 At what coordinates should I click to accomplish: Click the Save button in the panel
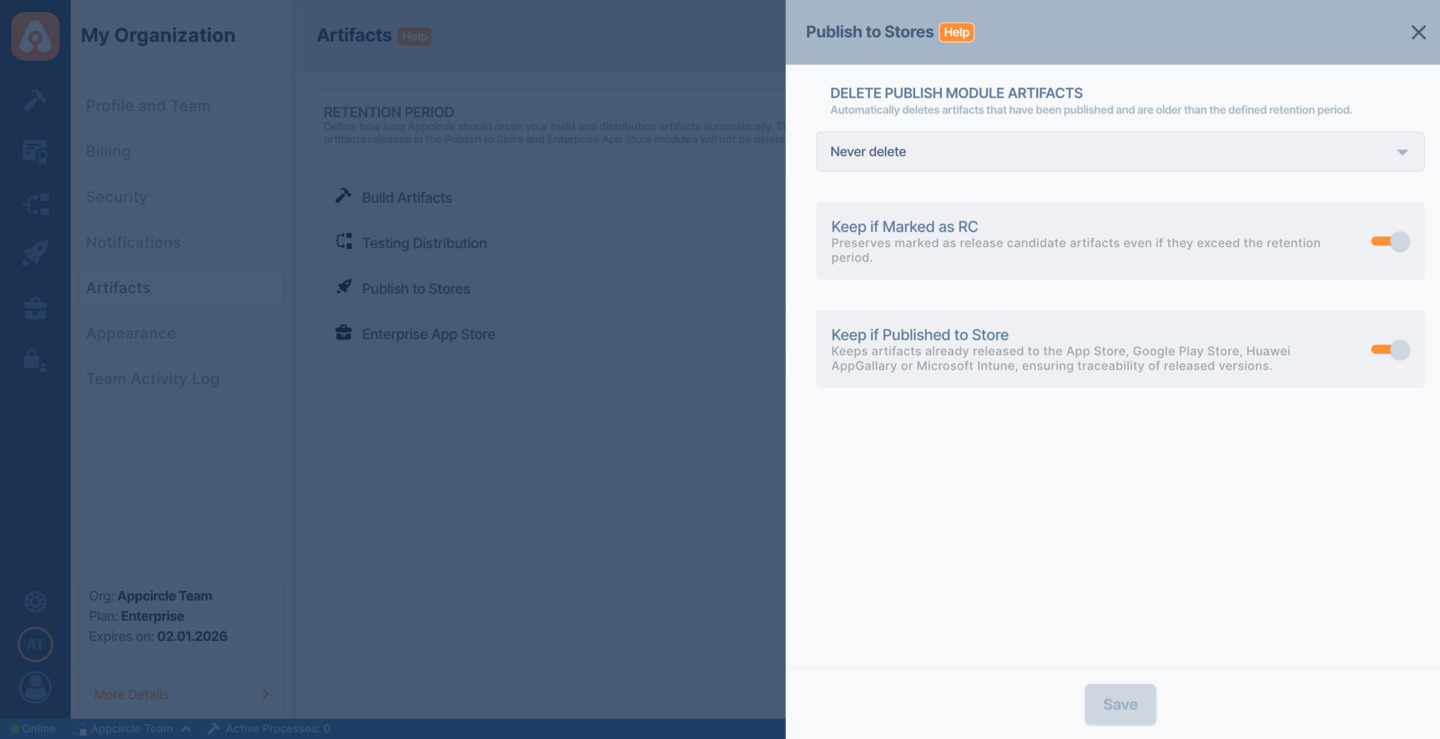coord(1120,704)
